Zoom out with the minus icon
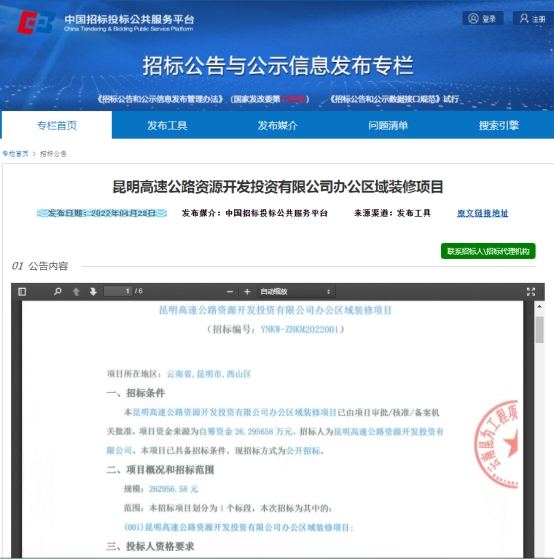 (x=230, y=292)
